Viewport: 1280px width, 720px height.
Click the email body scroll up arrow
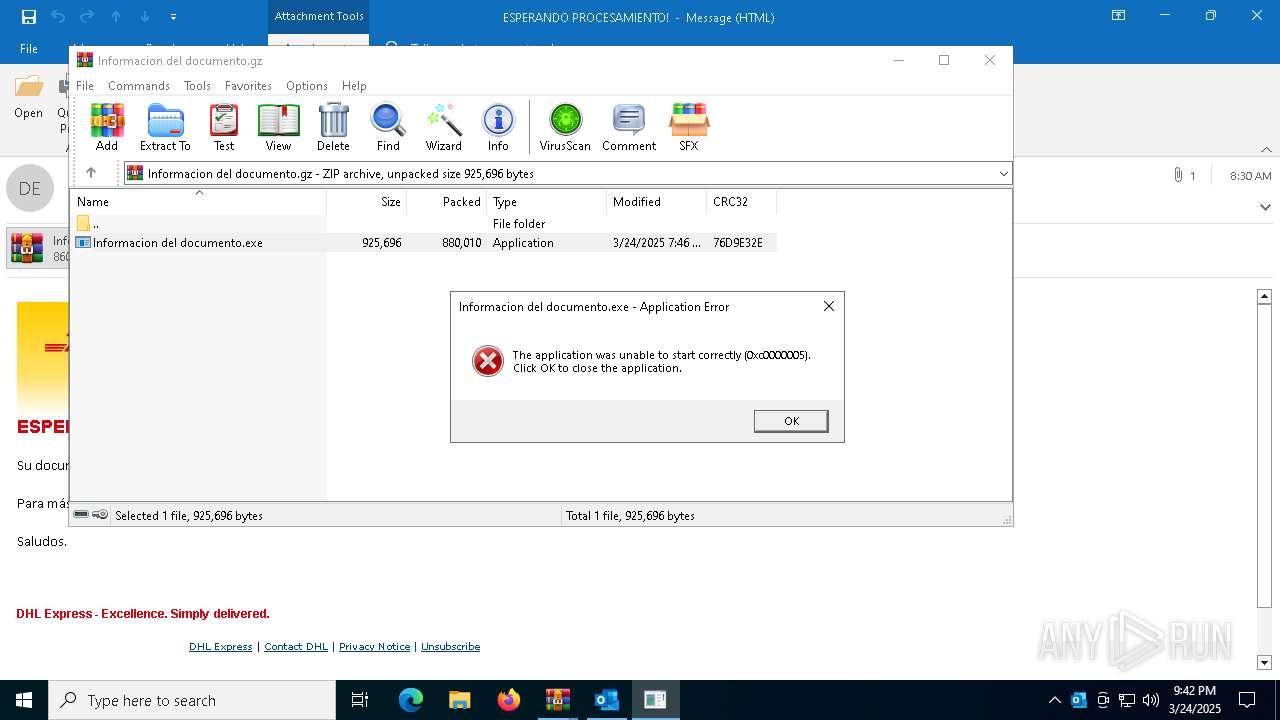click(x=1264, y=296)
